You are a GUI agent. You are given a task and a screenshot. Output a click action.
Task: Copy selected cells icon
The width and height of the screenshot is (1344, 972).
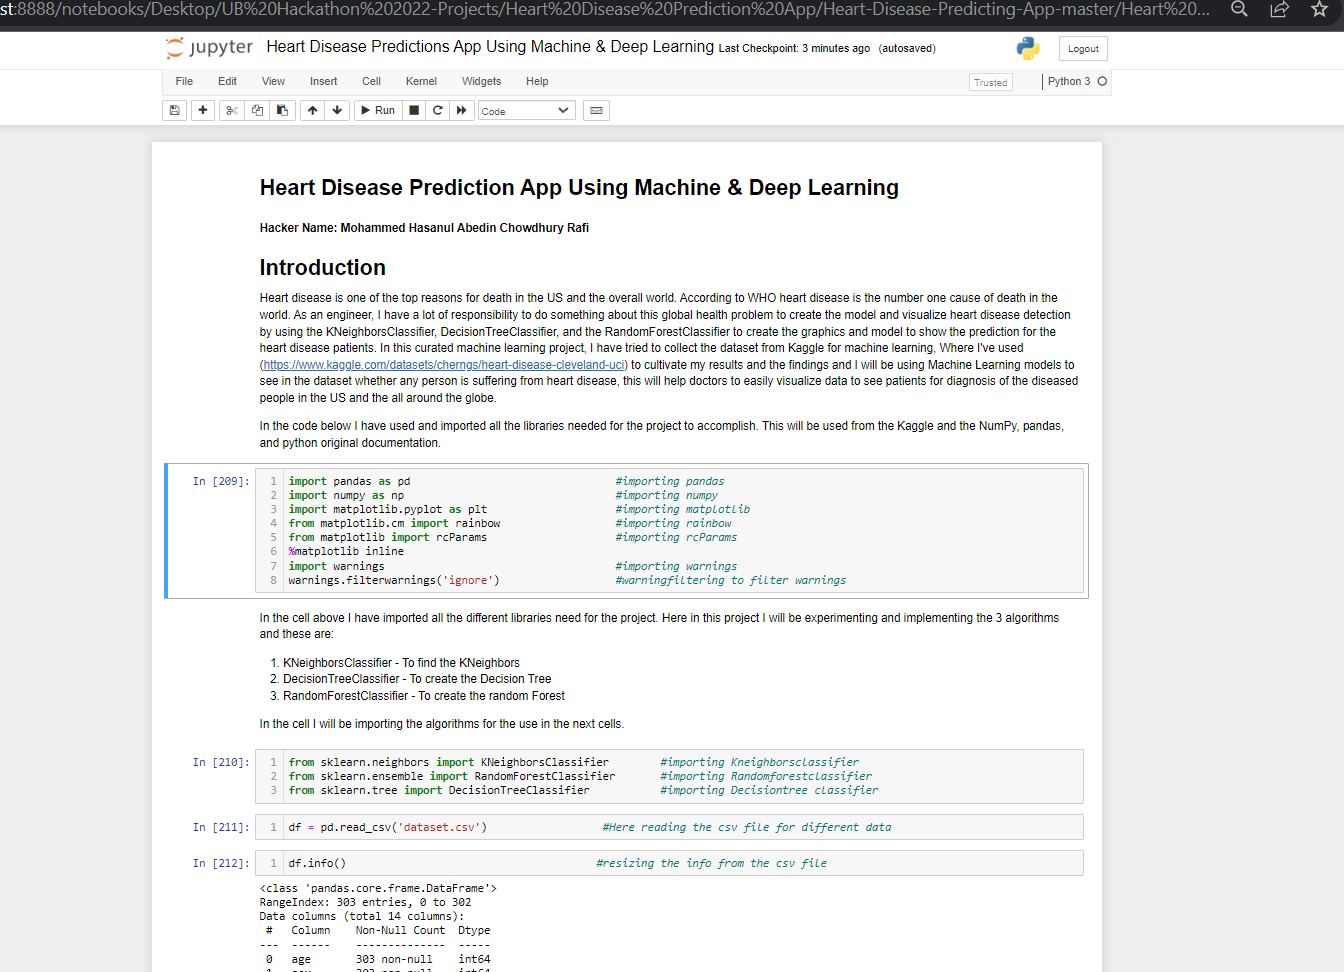pos(257,110)
